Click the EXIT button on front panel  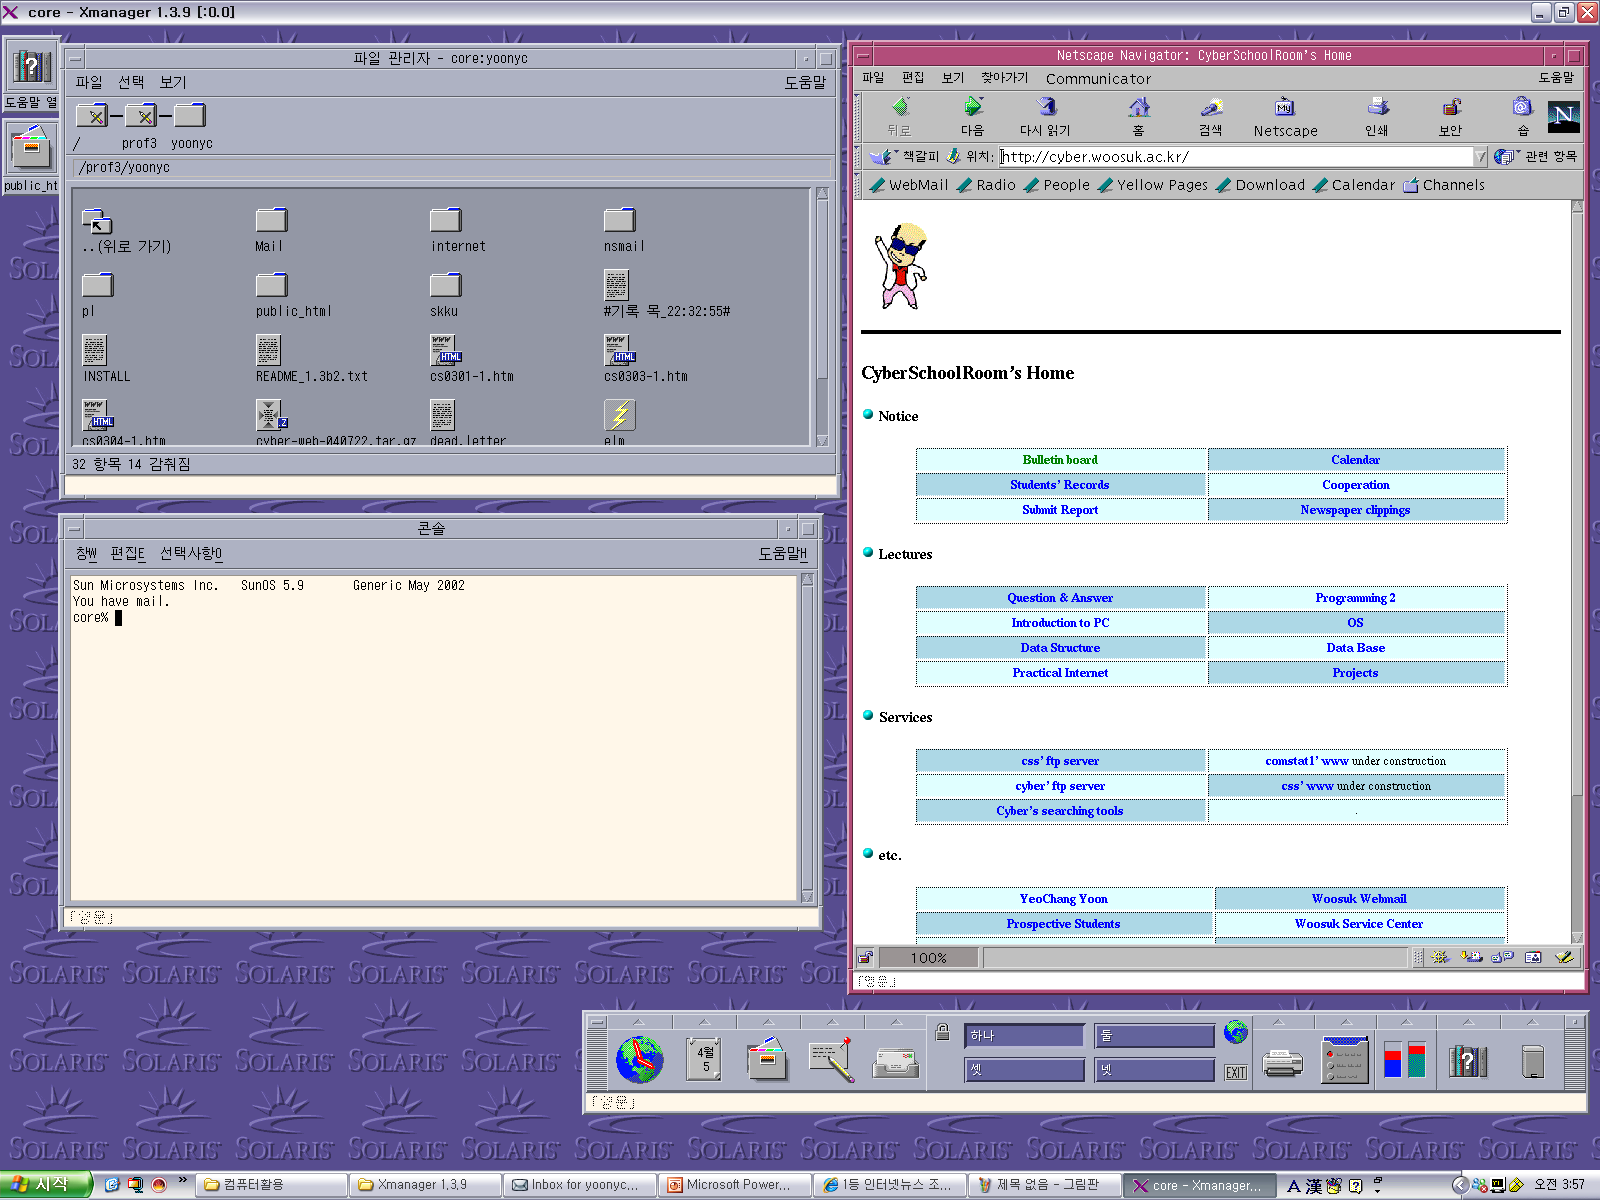(1236, 1073)
